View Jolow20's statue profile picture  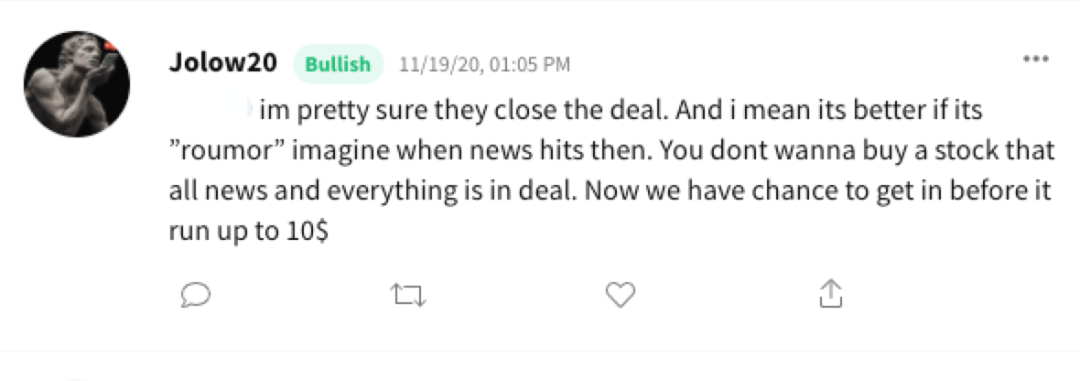coord(76,83)
